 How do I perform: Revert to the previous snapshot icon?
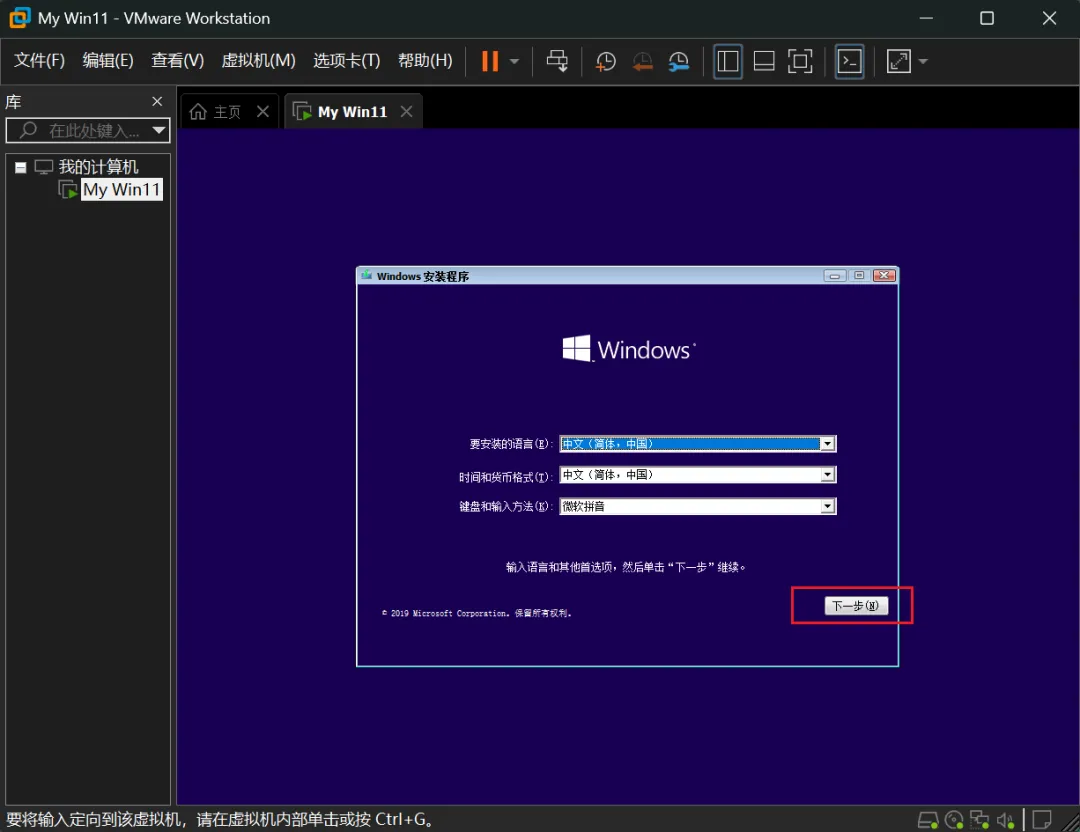point(642,61)
